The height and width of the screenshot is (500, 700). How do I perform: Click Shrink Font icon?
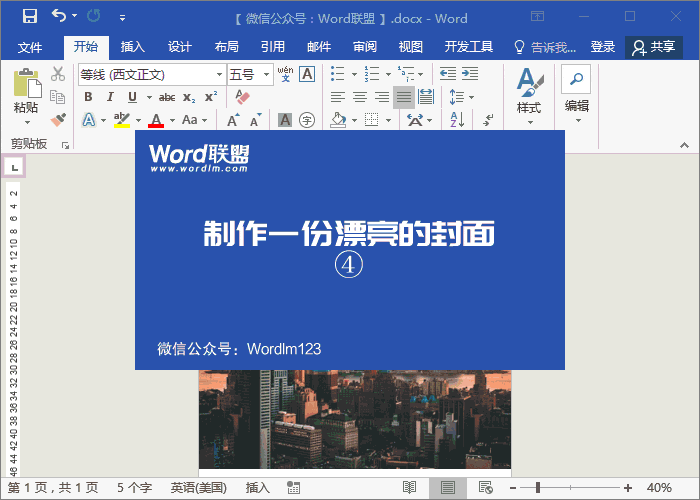point(255,120)
